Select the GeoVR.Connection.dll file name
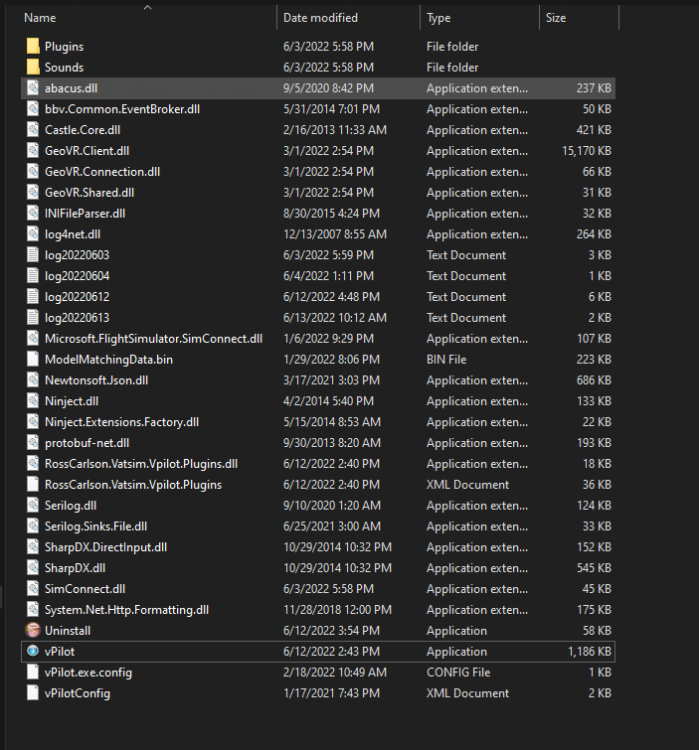This screenshot has width=699, height=750. [102, 172]
